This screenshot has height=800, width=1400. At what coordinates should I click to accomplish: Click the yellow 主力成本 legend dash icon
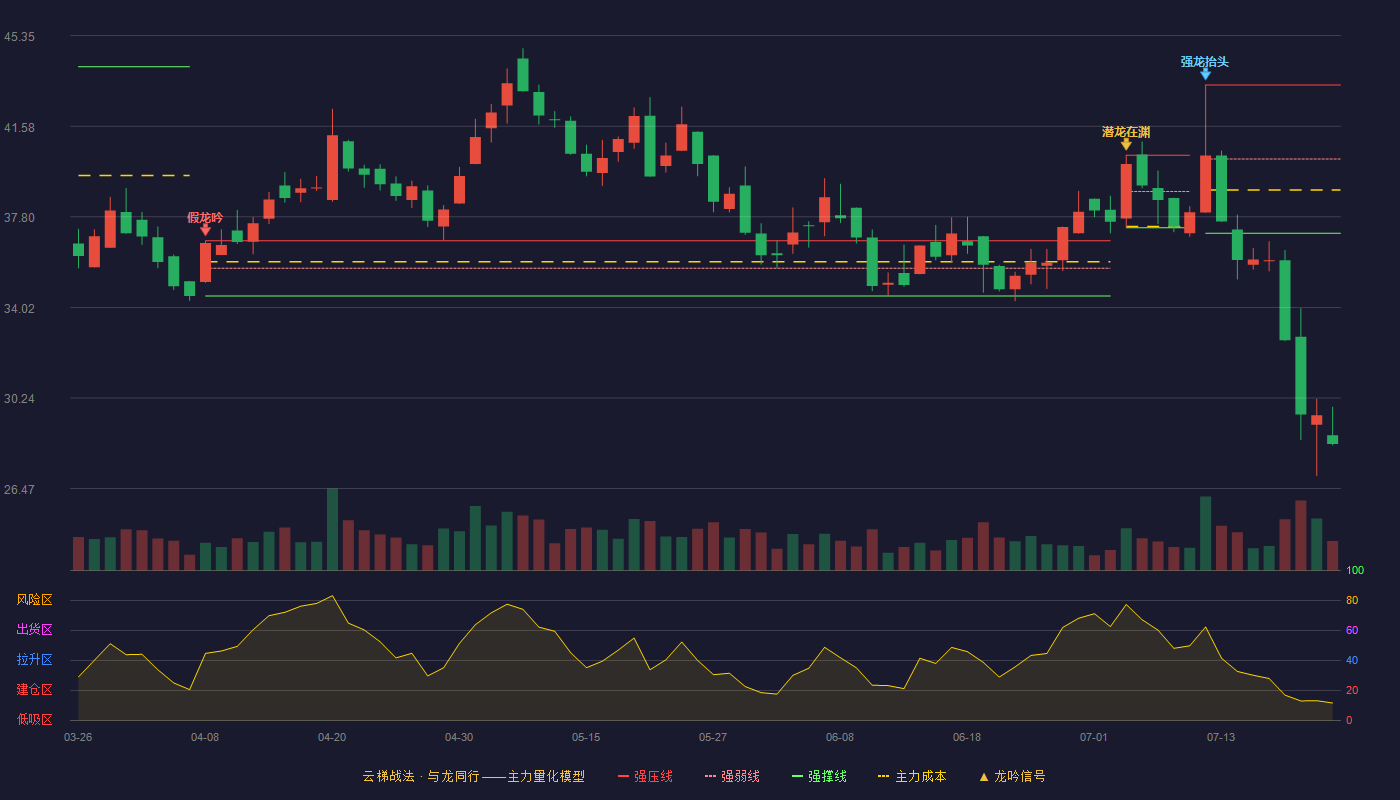[x=884, y=777]
